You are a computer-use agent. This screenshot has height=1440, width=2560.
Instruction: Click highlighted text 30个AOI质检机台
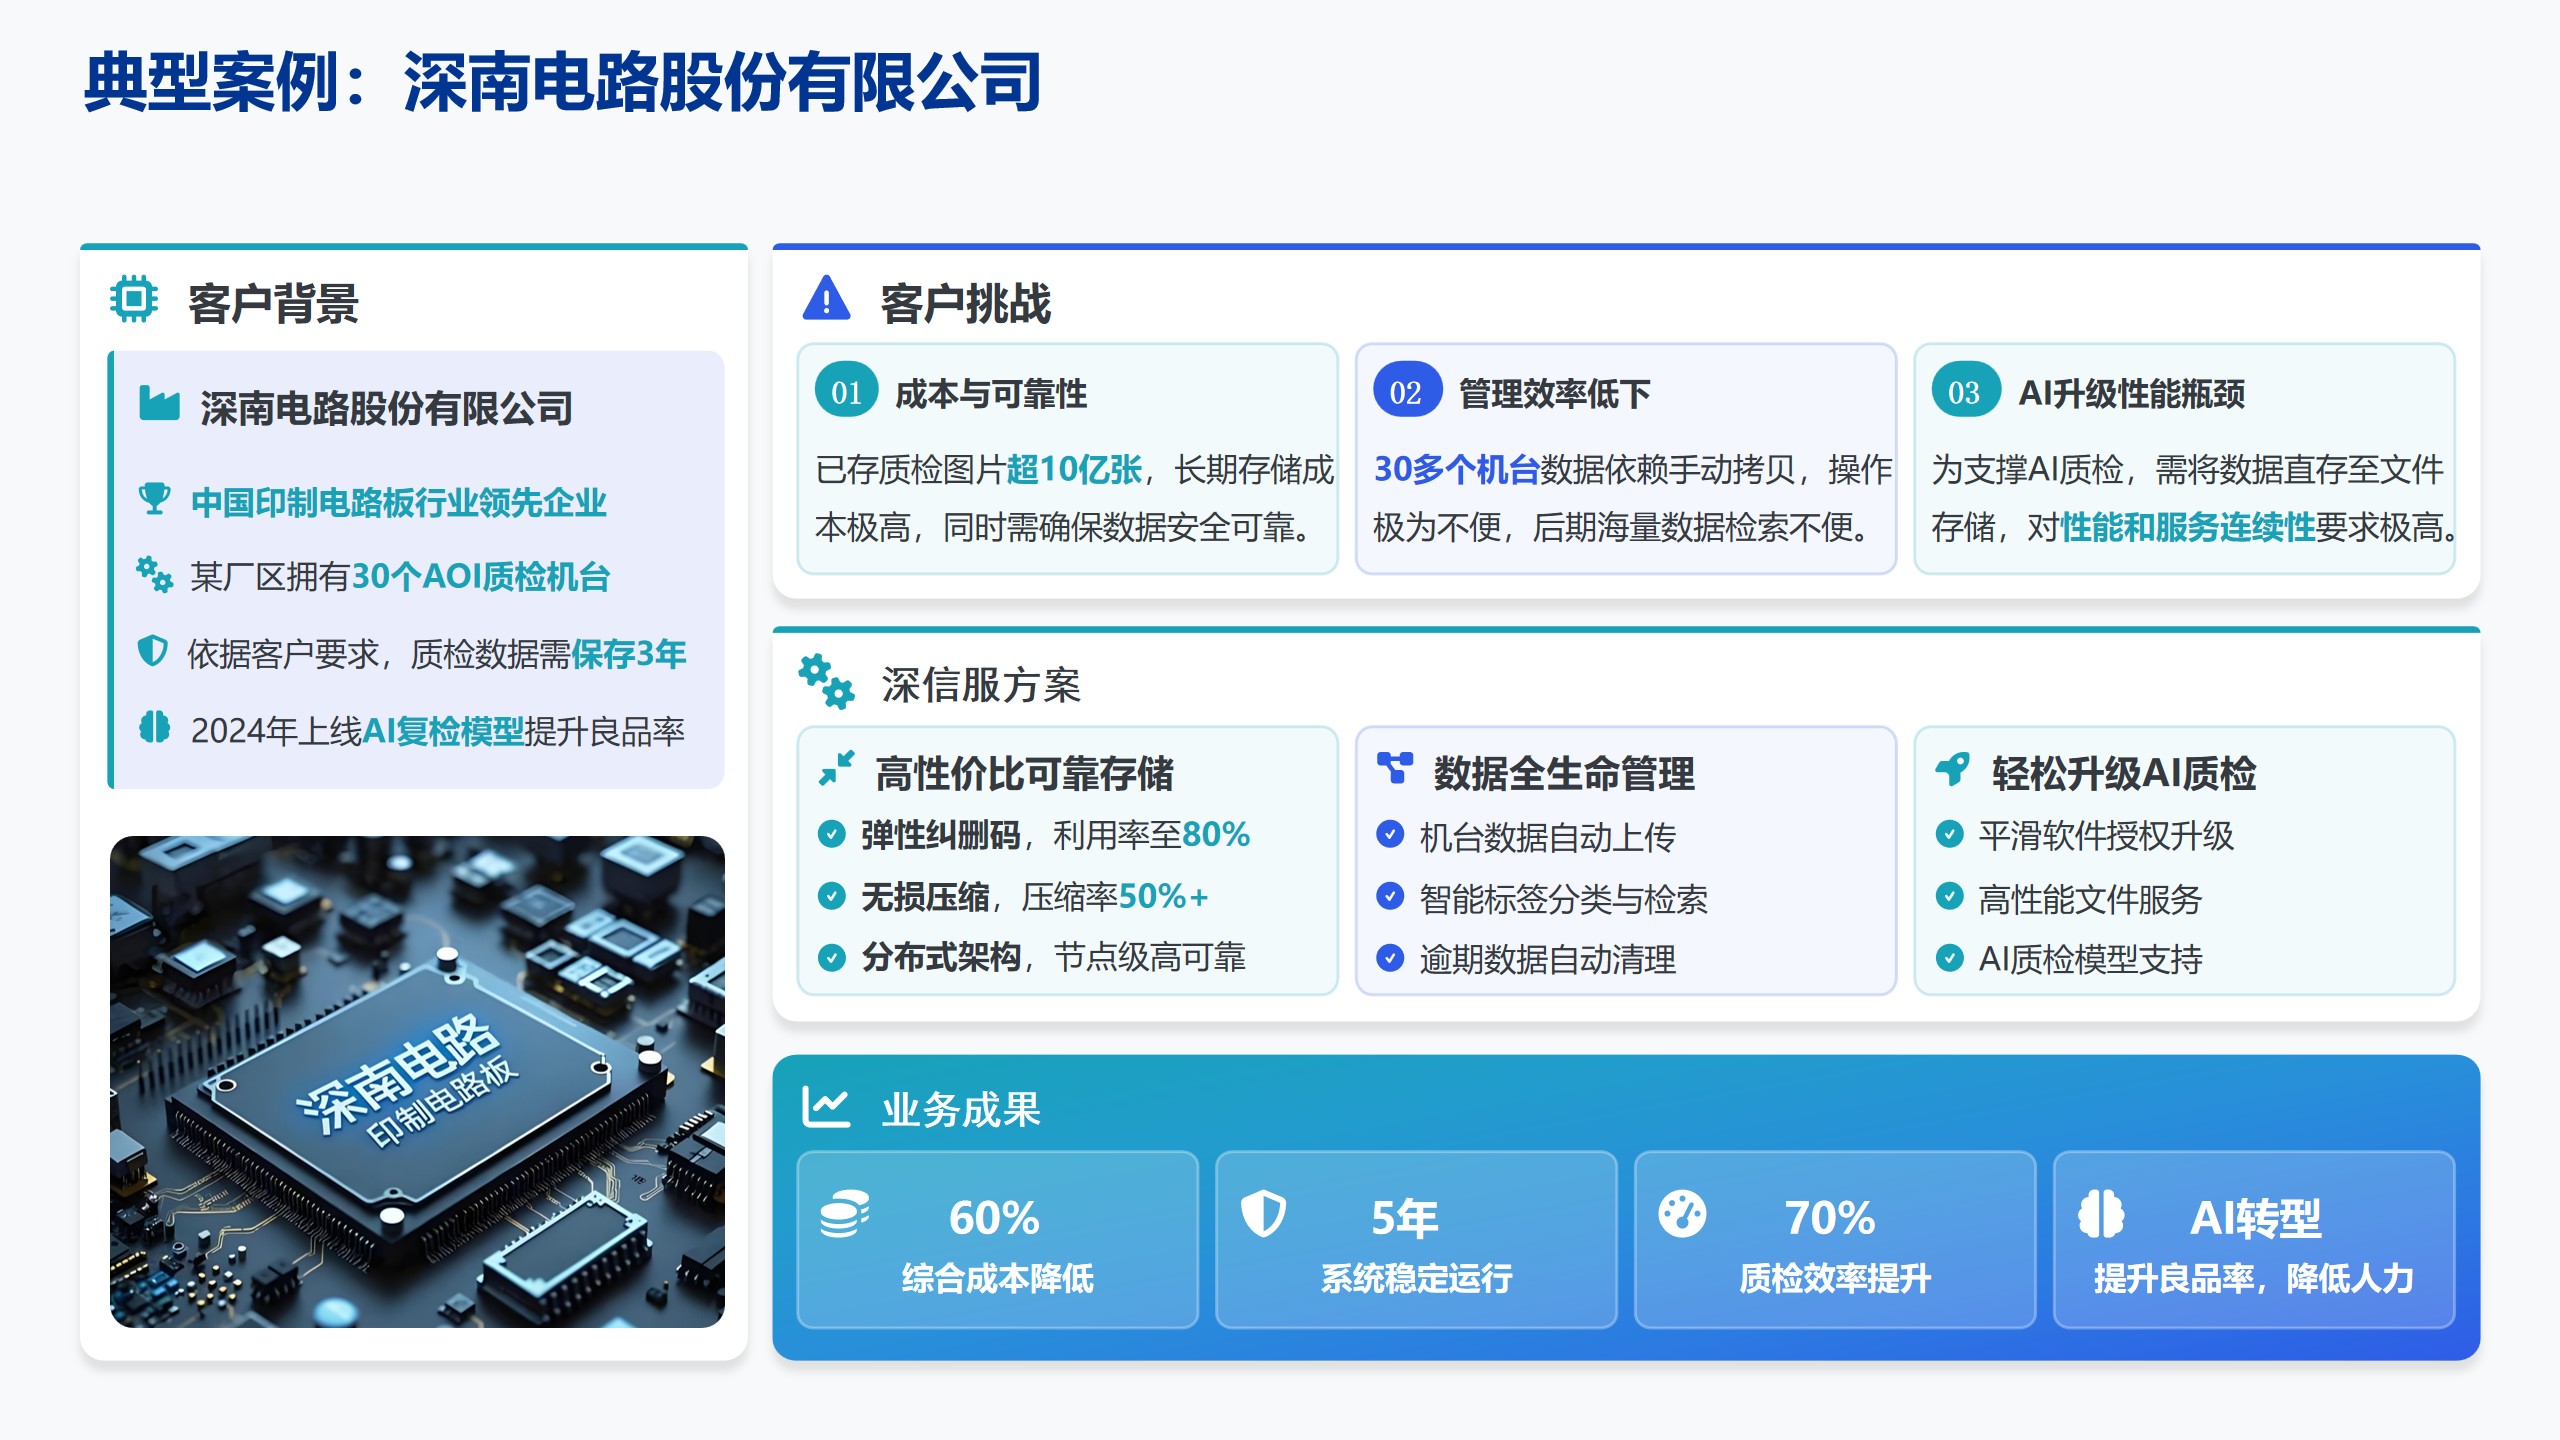[481, 577]
